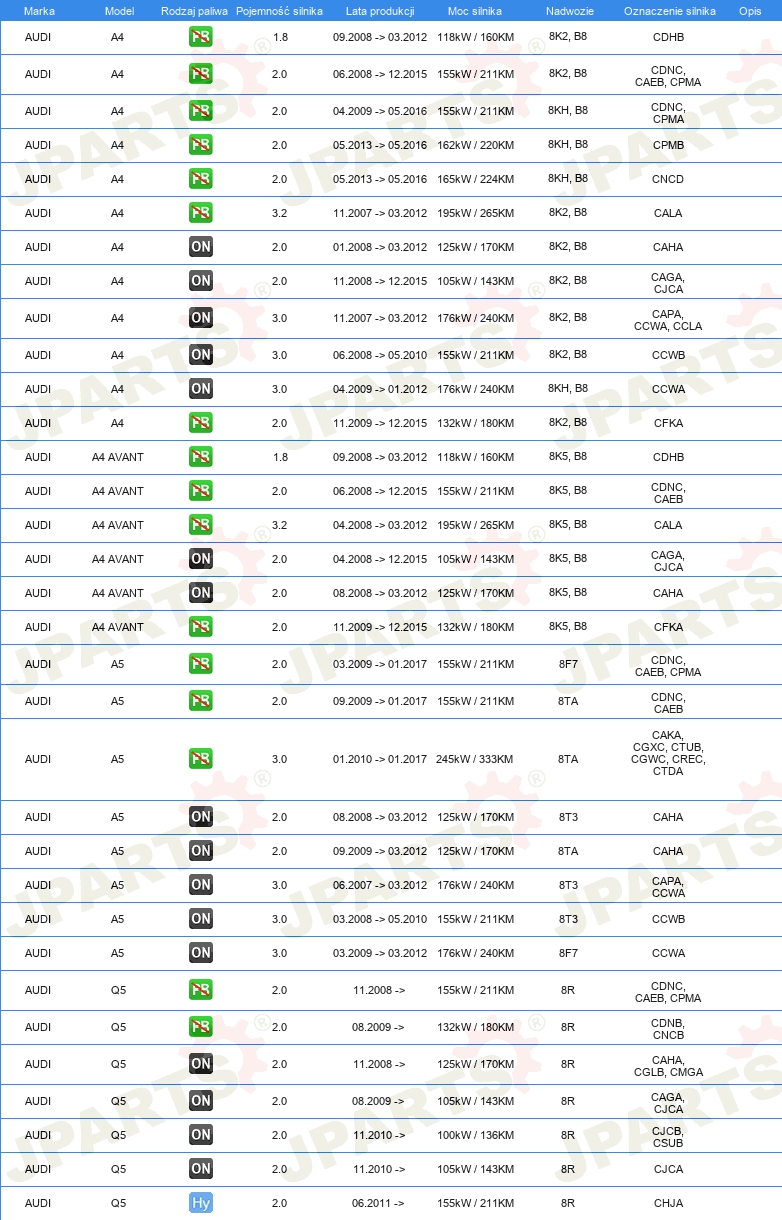Click the Marka column header
This screenshot has height=1220, width=782.
(39, 10)
